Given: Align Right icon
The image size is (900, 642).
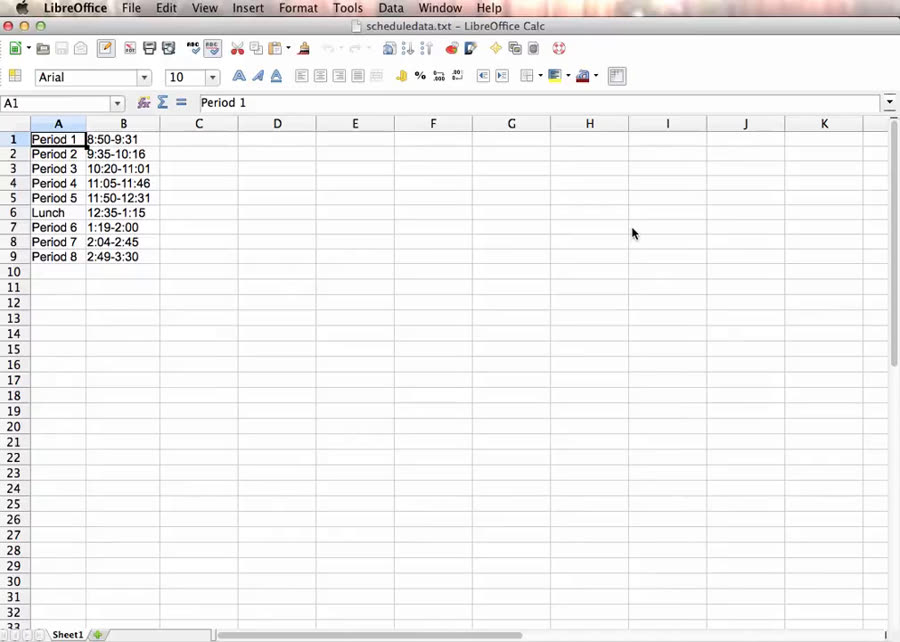Looking at the screenshot, I should pos(339,76).
